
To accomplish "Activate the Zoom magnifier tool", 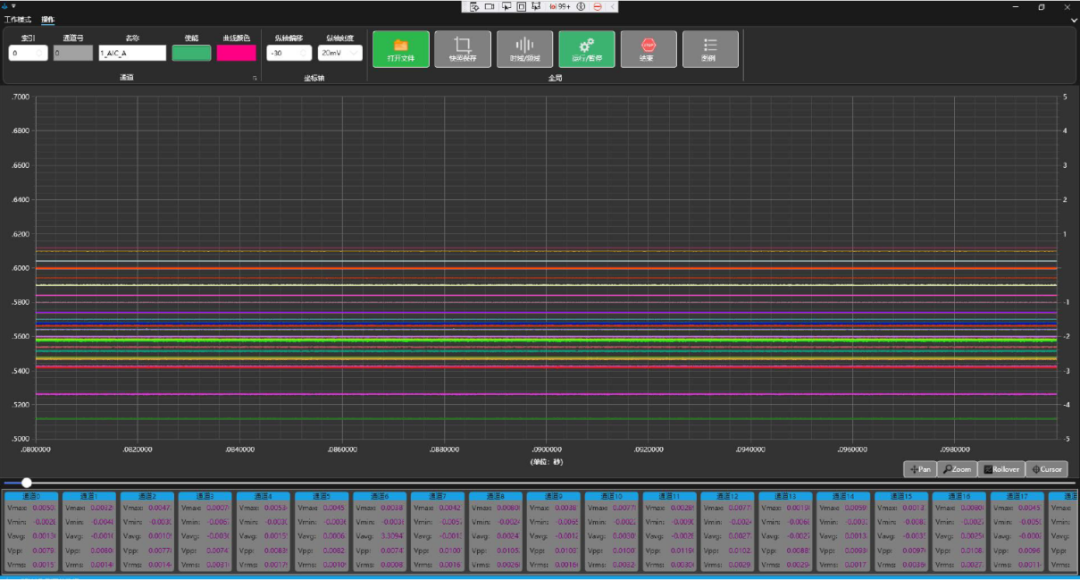I will pos(955,469).
